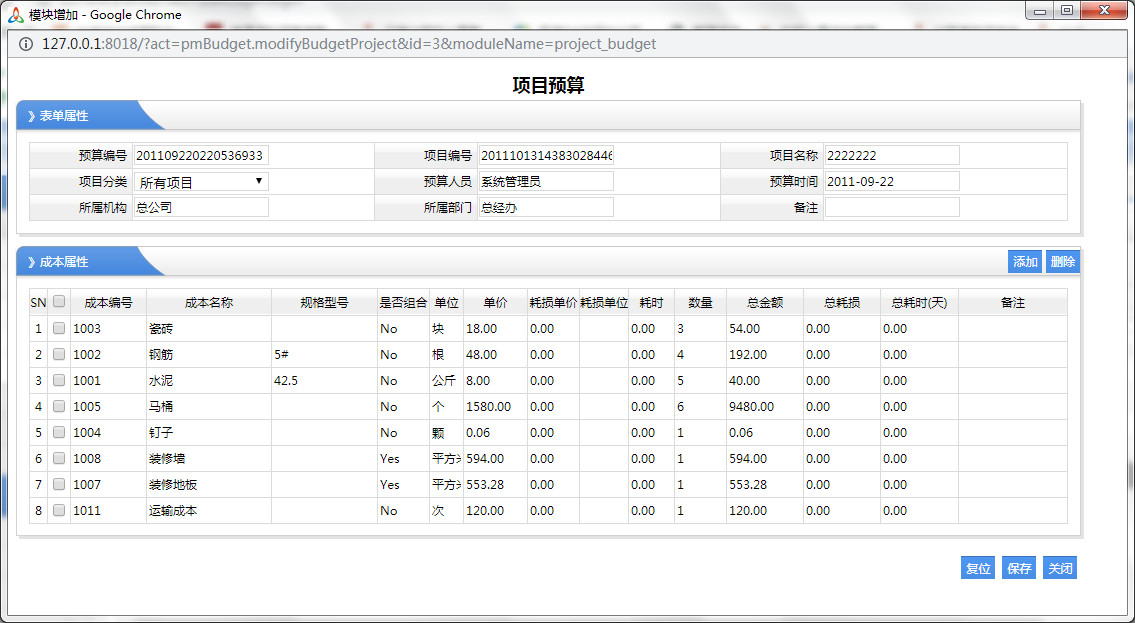Click the site info icon in address bar
This screenshot has width=1135, height=623.
pos(26,44)
